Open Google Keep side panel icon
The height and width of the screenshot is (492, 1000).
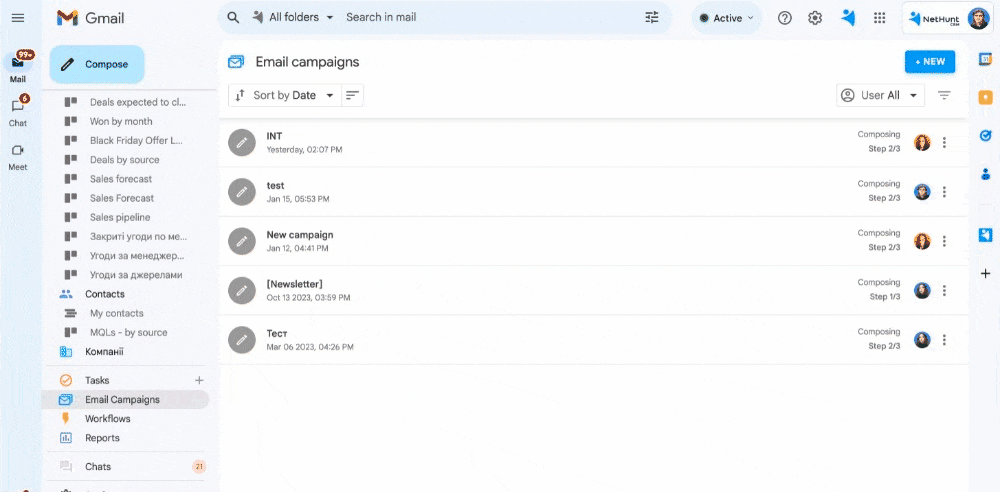(x=985, y=97)
